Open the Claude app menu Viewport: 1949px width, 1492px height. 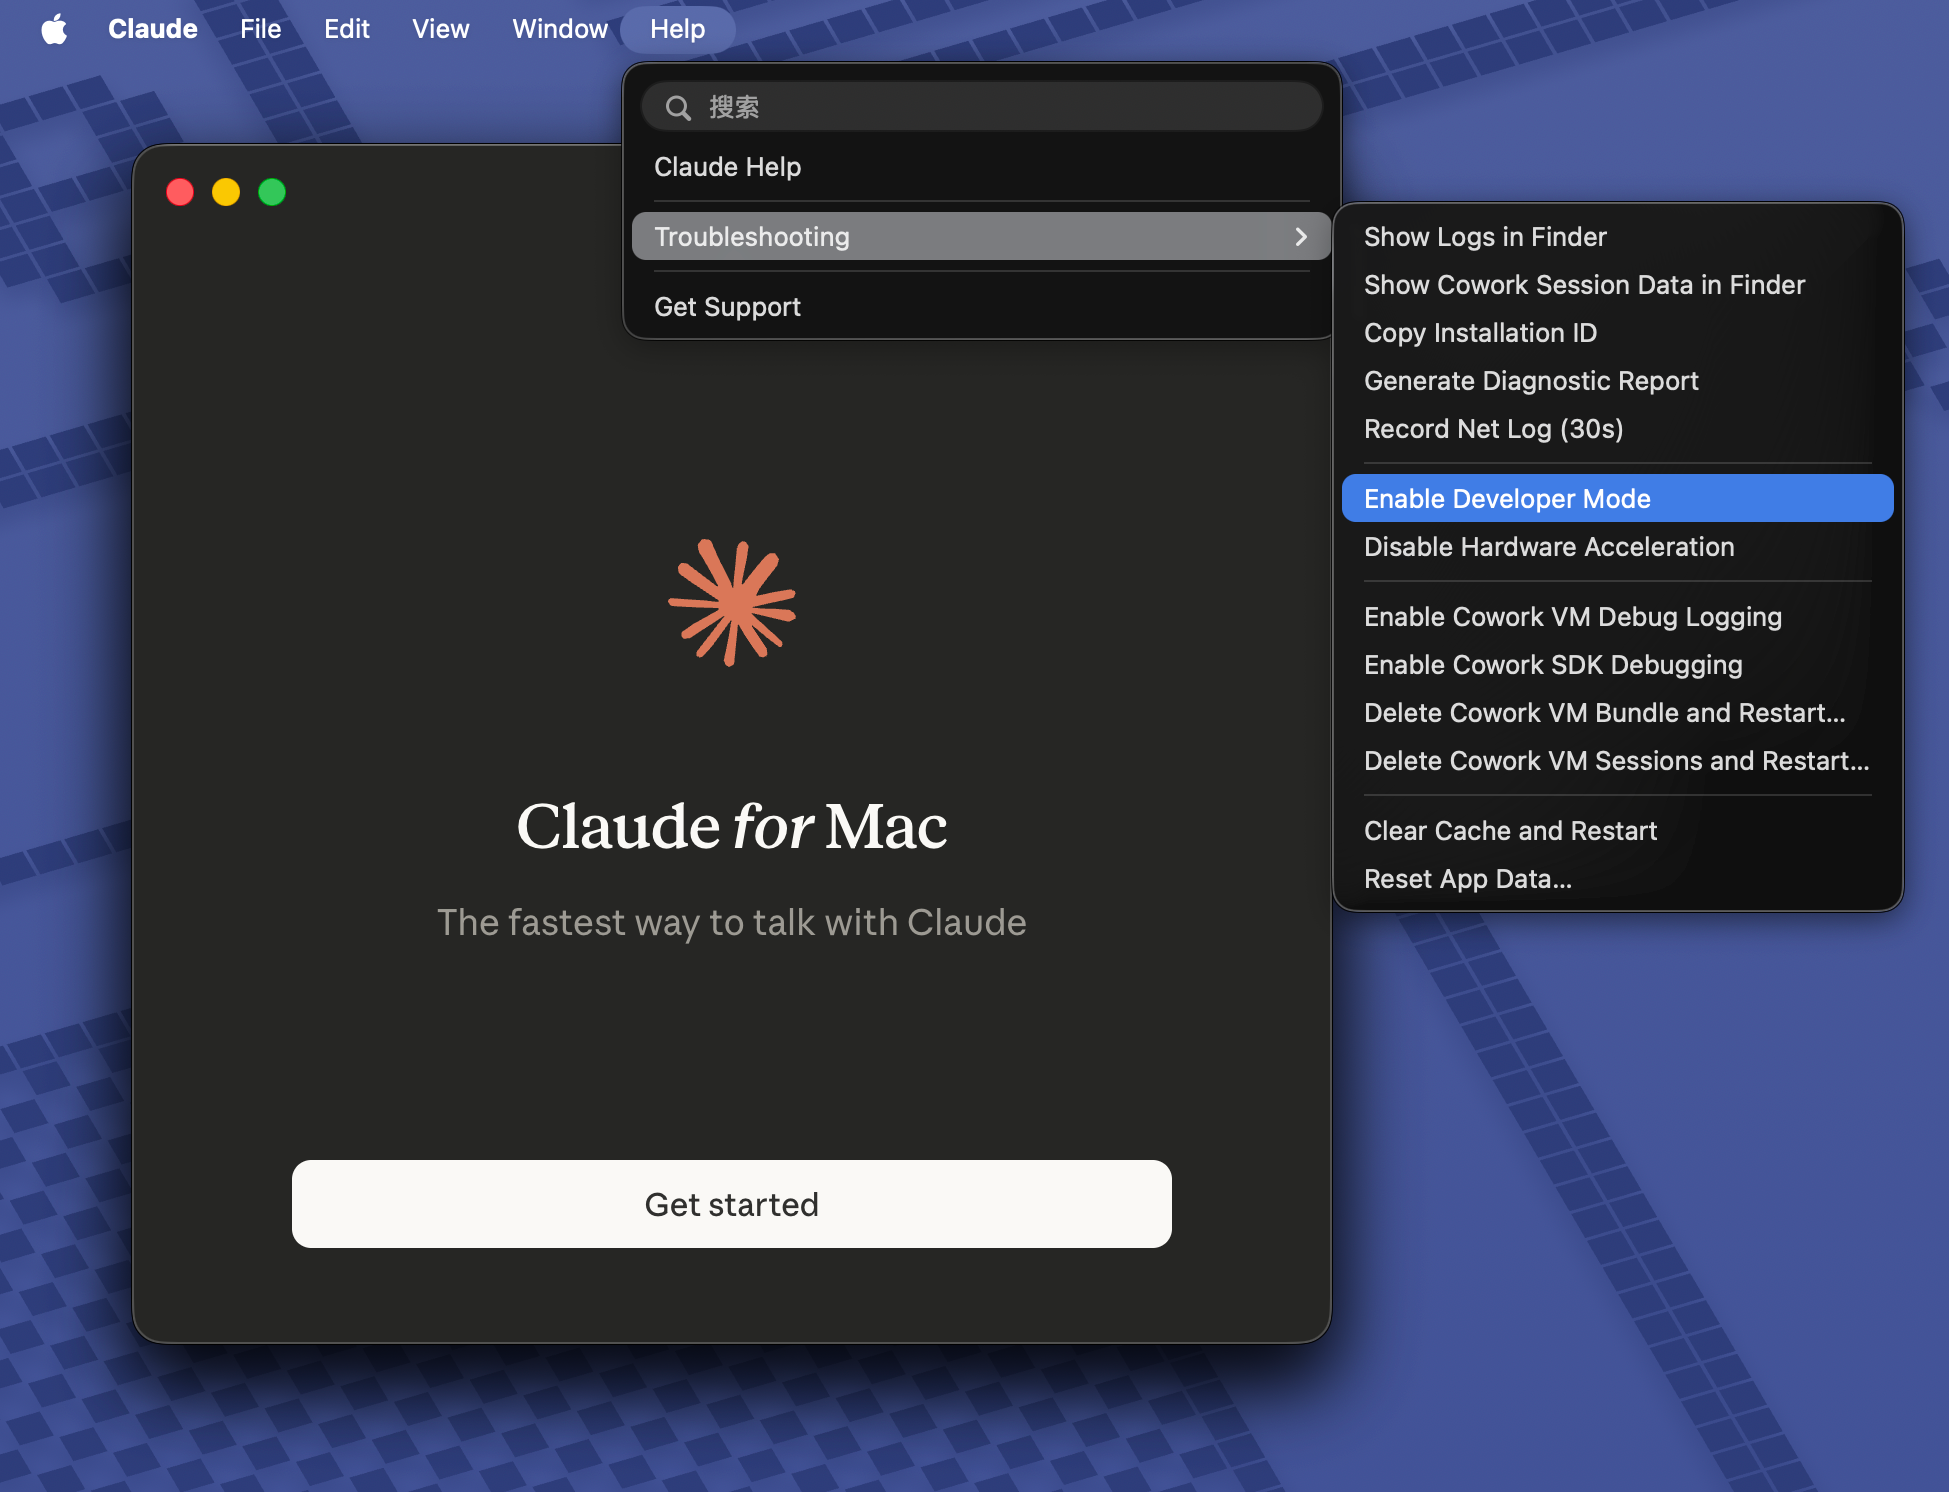[153, 29]
